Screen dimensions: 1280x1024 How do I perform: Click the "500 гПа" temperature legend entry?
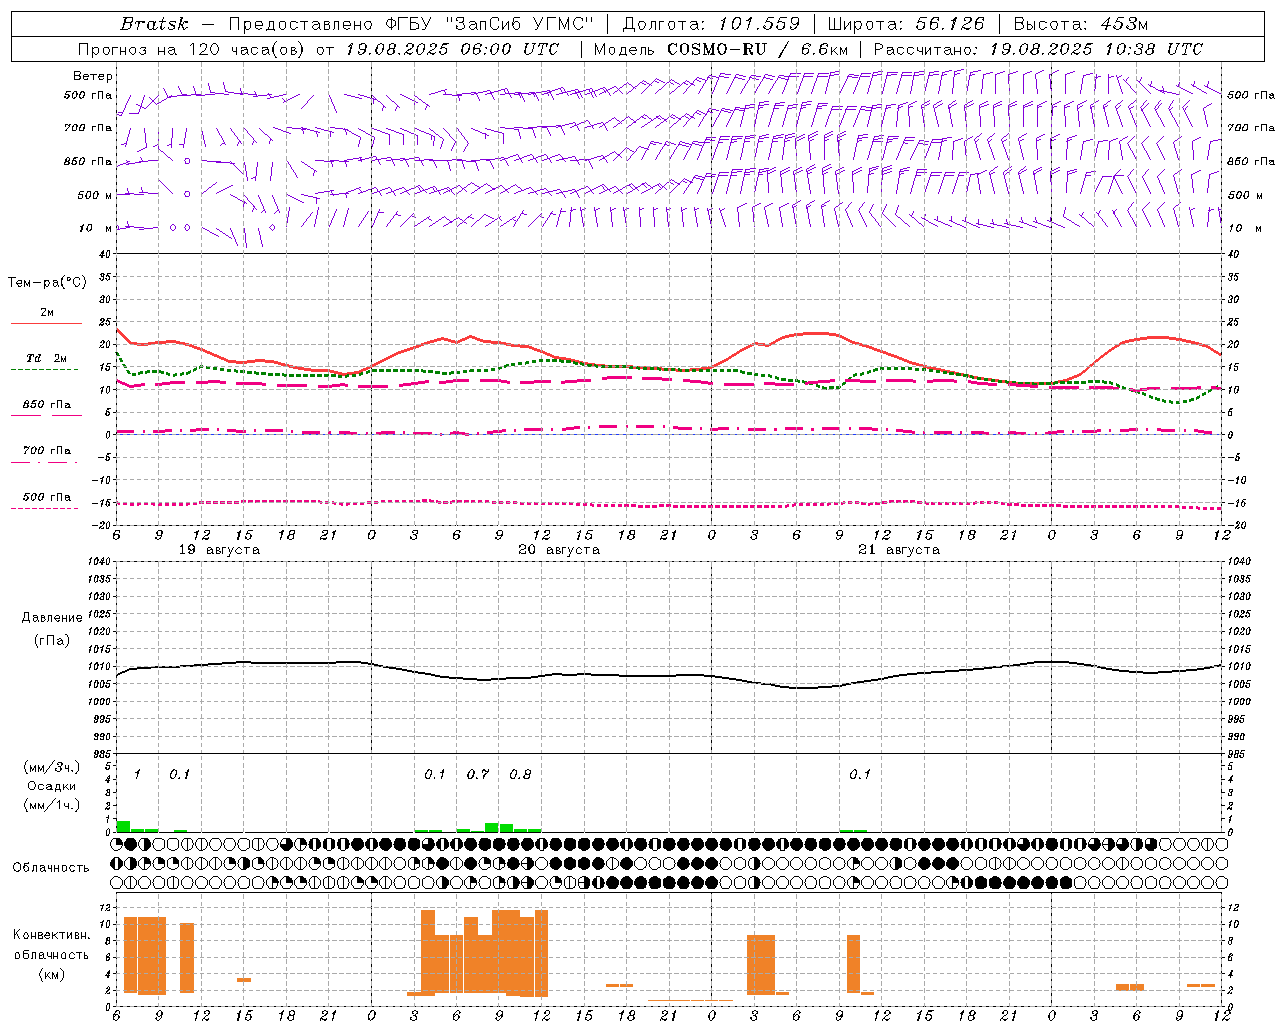click(x=47, y=497)
